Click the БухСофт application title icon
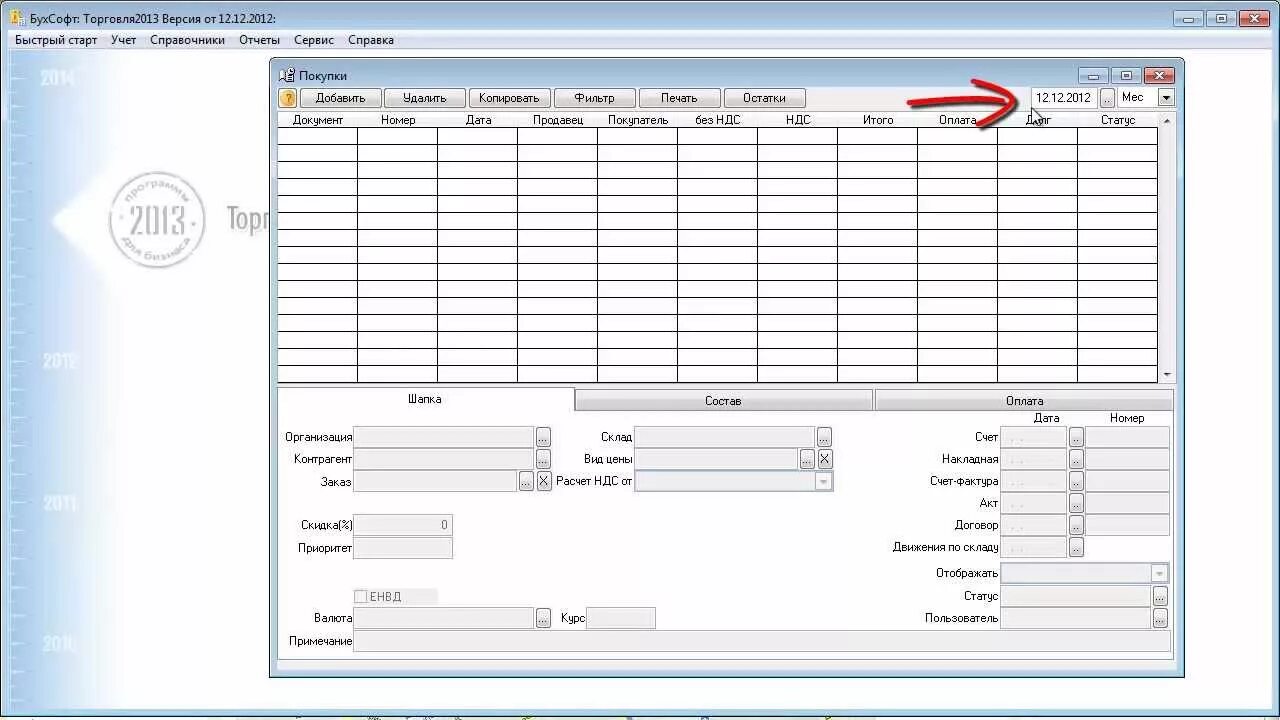This screenshot has height=720, width=1280. (17, 18)
